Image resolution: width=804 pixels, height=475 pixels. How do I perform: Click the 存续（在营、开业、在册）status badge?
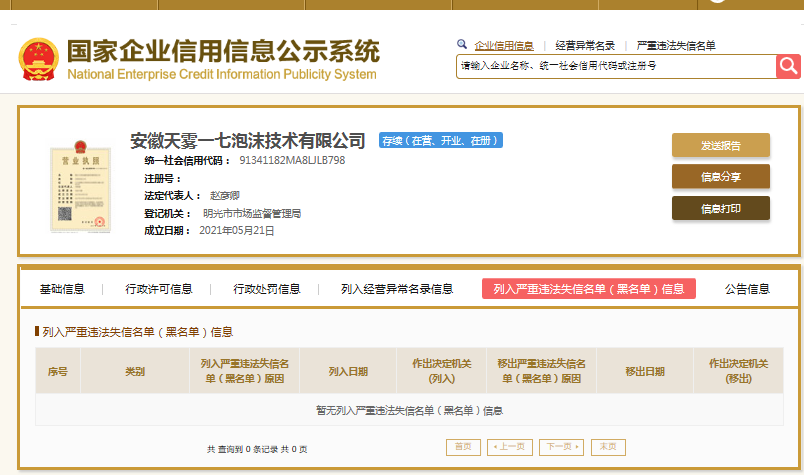(x=440, y=141)
